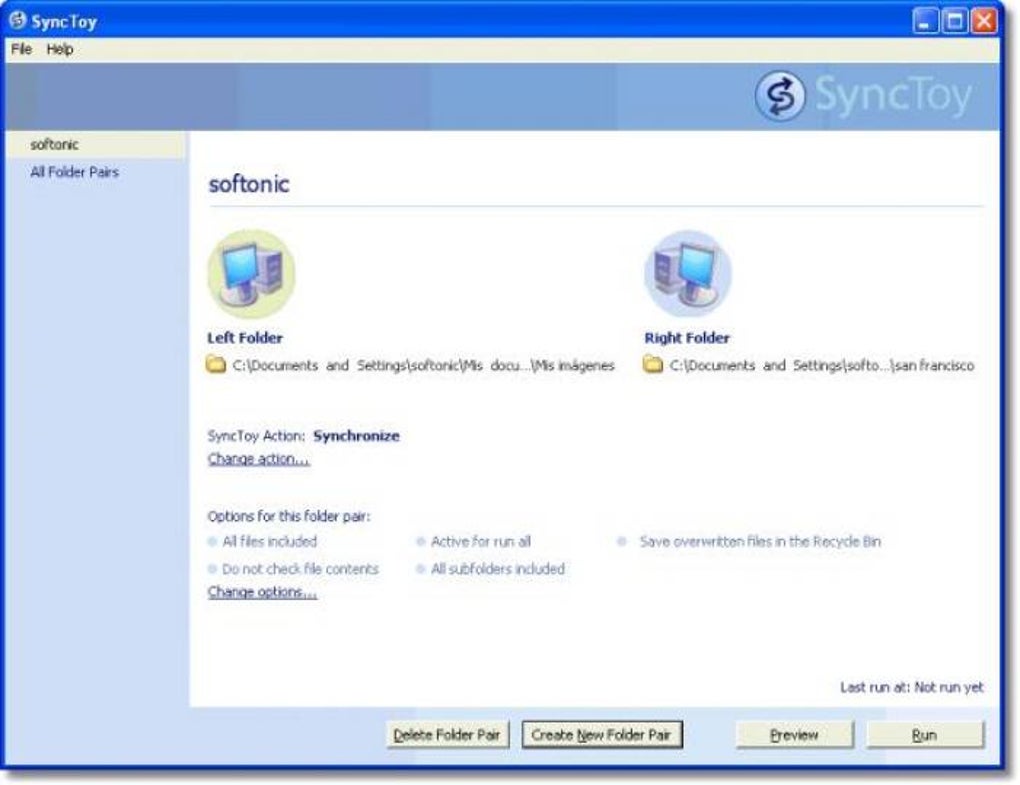Click the right folder path san francisco
The image size is (1020, 785).
pyautogui.click(x=822, y=366)
